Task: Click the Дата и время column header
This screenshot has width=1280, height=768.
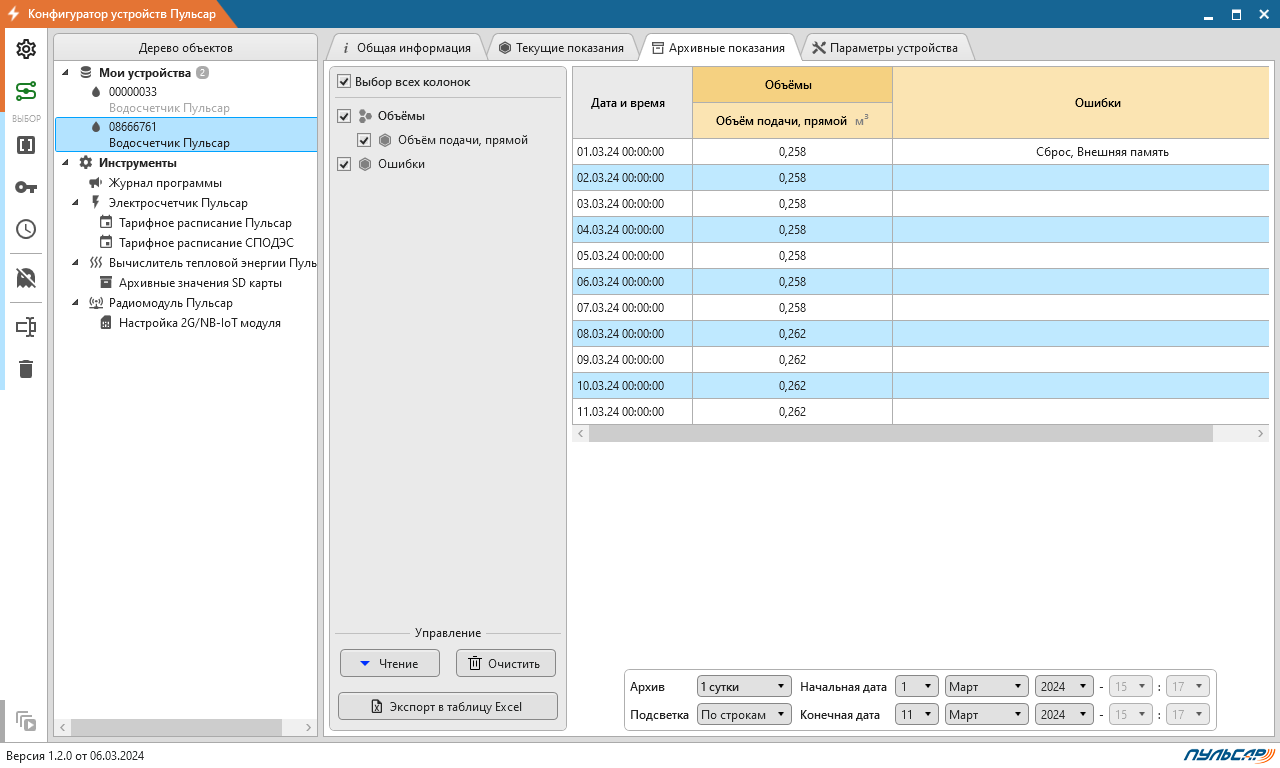Action: 632,102
